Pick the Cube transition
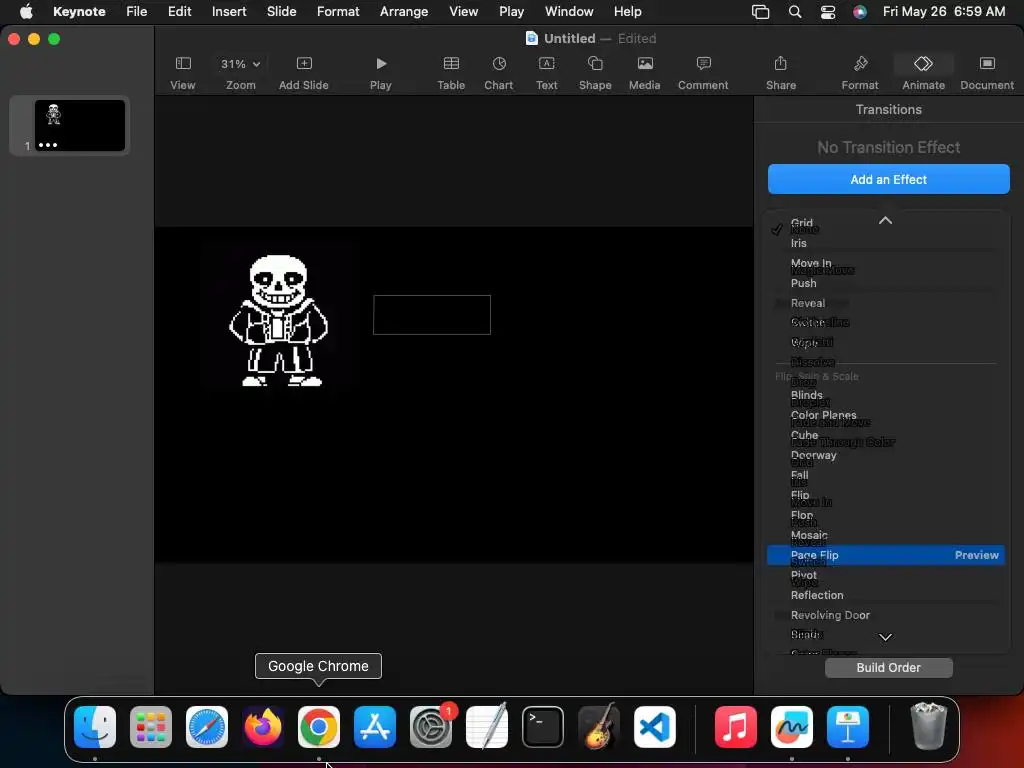Image resolution: width=1024 pixels, height=768 pixels. click(805, 435)
